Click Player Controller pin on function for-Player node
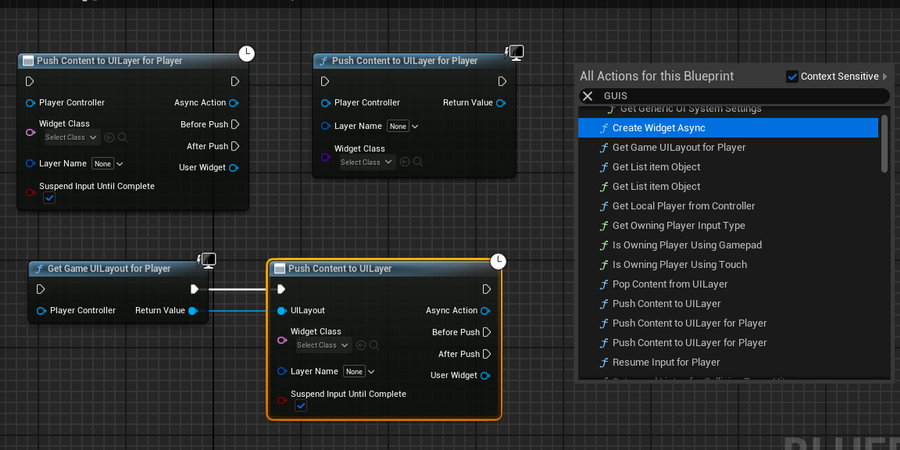Image resolution: width=900 pixels, height=450 pixels. (x=325, y=103)
